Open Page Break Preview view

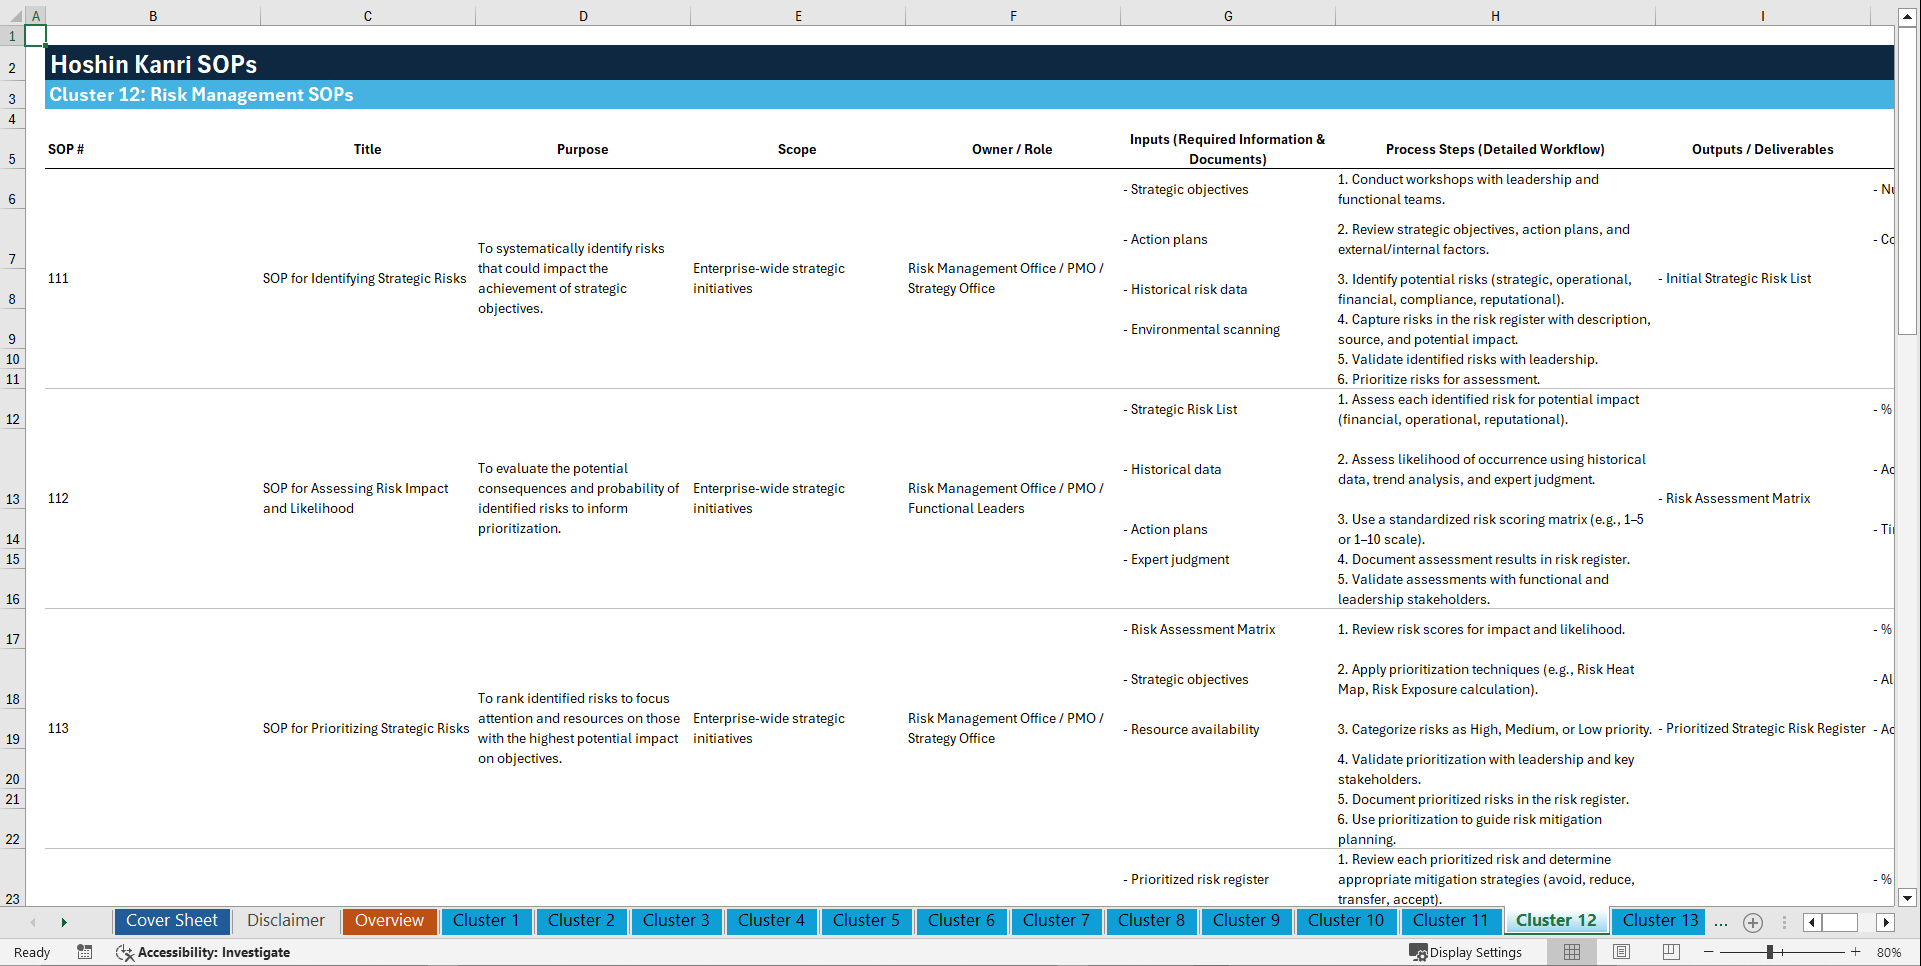click(1670, 952)
